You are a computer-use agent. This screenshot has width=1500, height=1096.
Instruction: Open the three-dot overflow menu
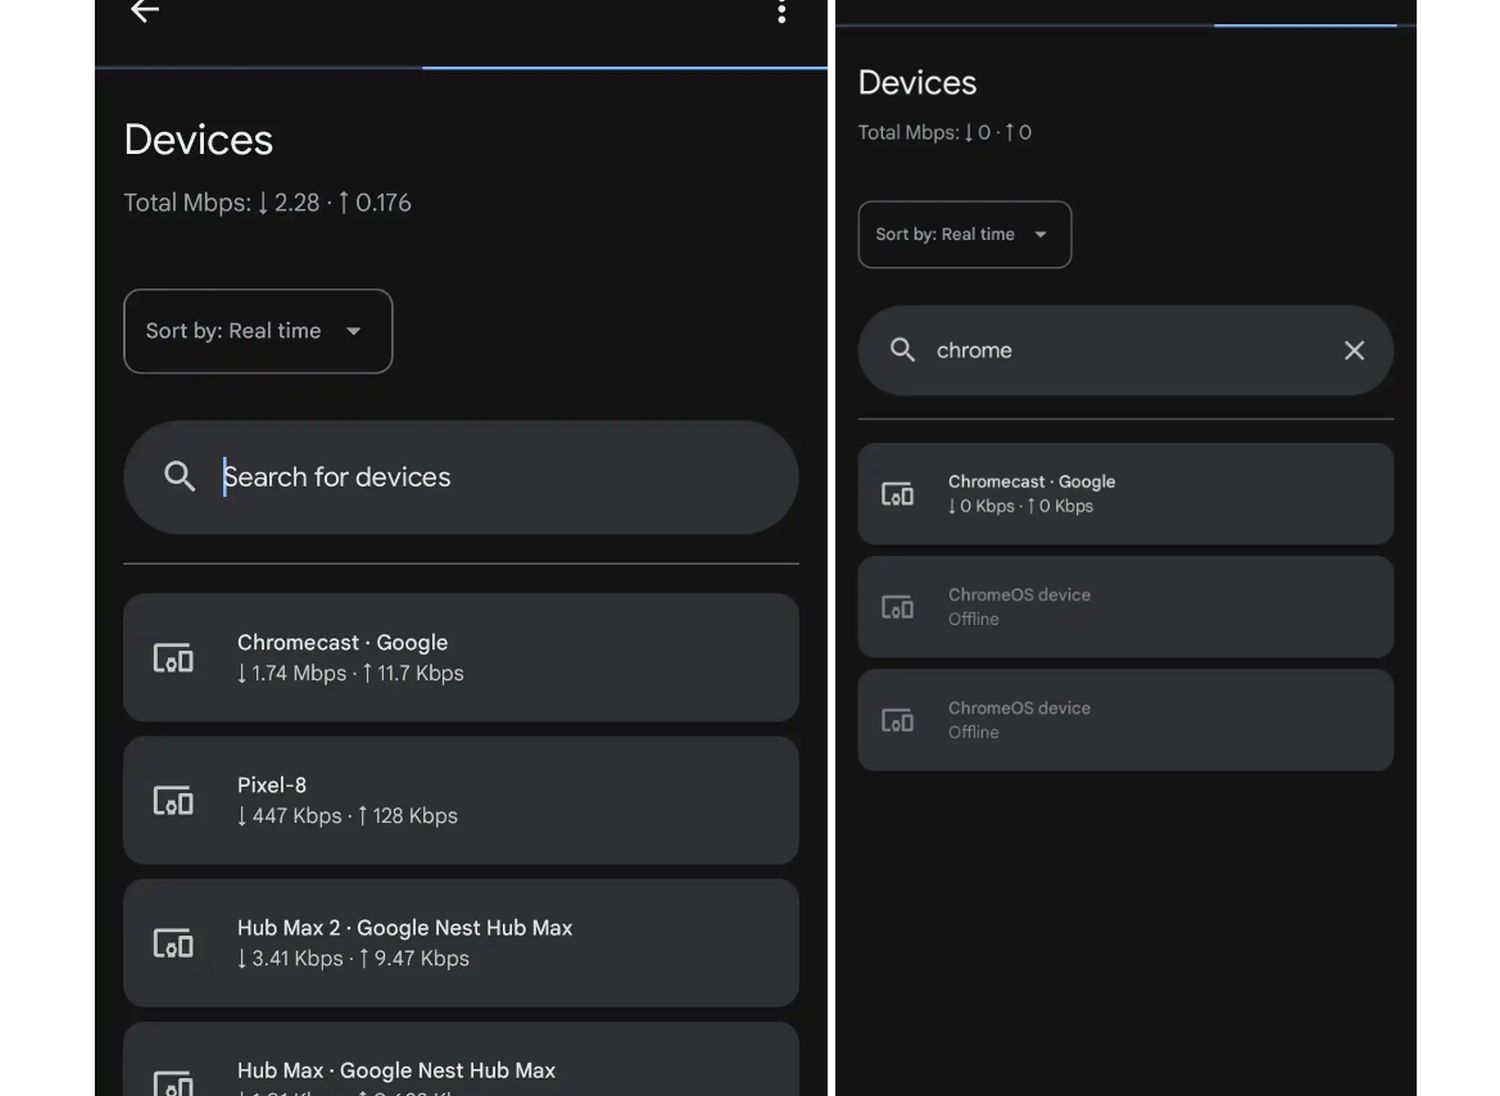tap(781, 12)
